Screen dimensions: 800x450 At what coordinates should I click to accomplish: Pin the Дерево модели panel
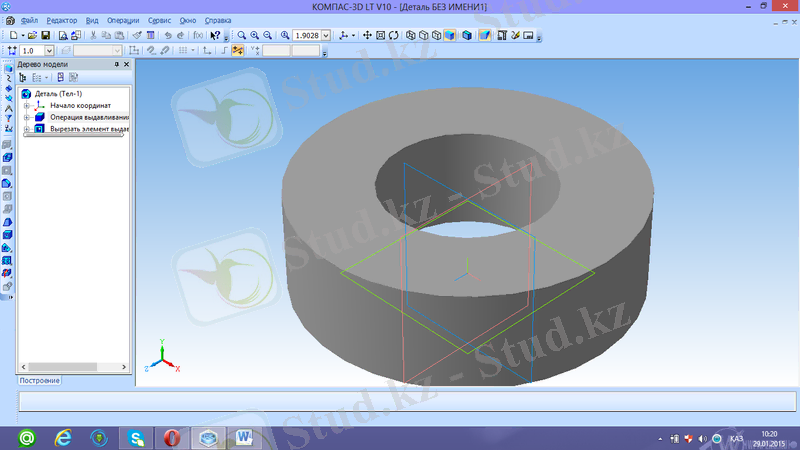click(116, 63)
